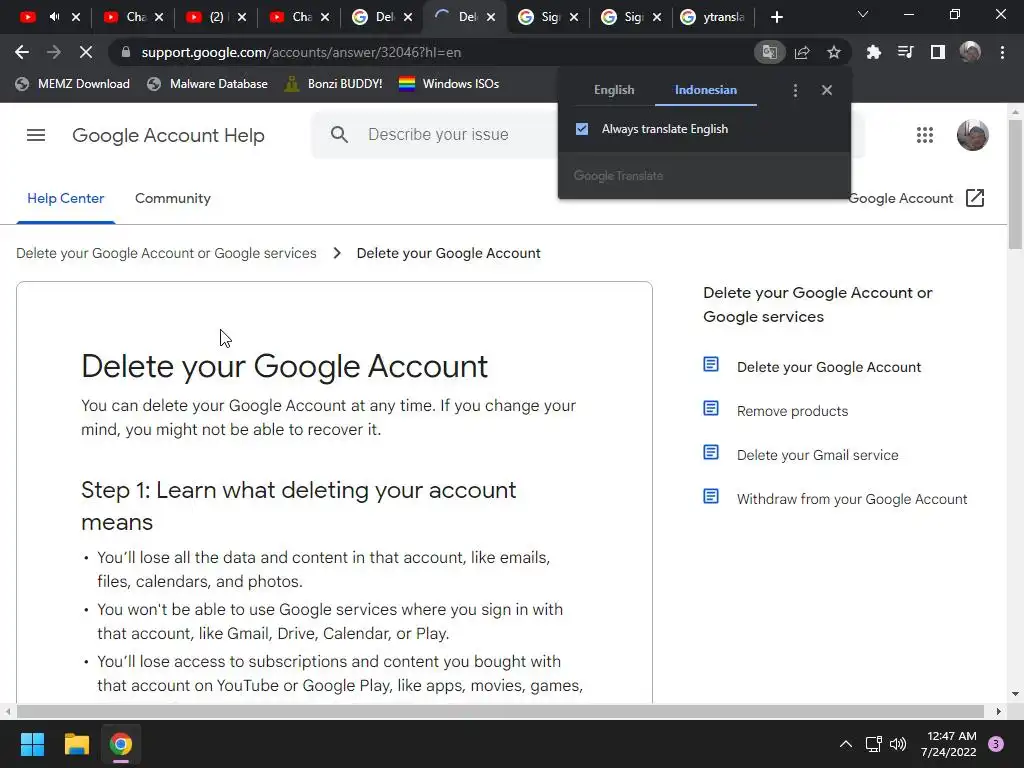Viewport: 1024px width, 768px height.
Task: Open sidebar link Delete your Google Account
Action: 829,367
